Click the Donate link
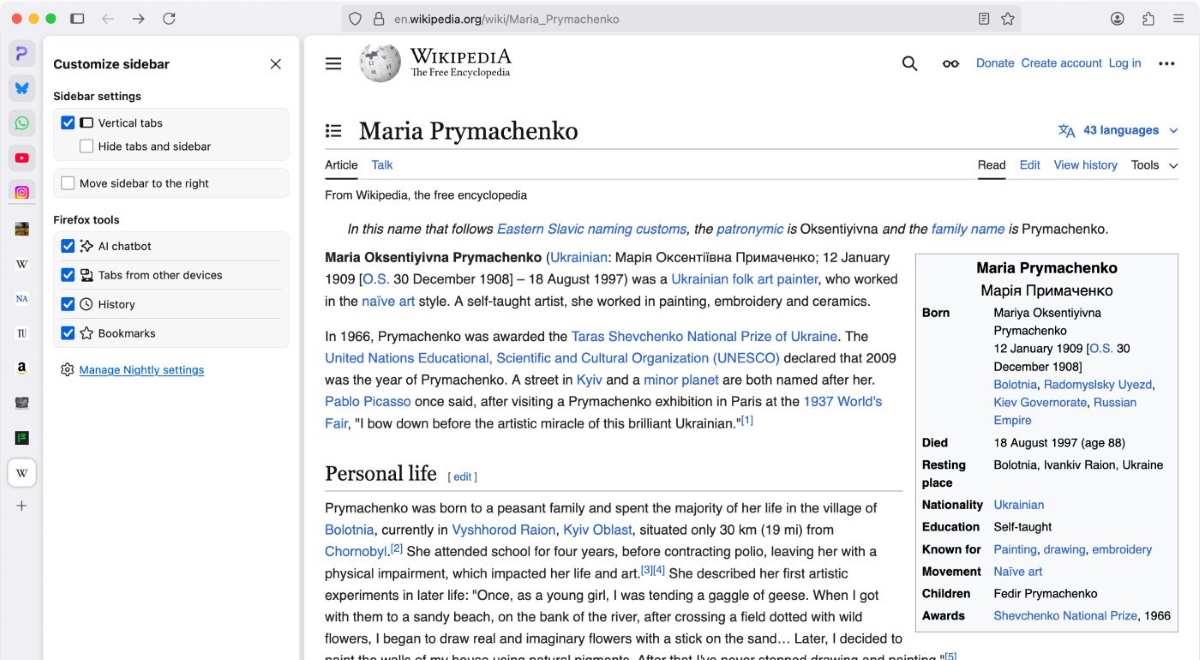The height and width of the screenshot is (660, 1200). pyautogui.click(x=995, y=62)
